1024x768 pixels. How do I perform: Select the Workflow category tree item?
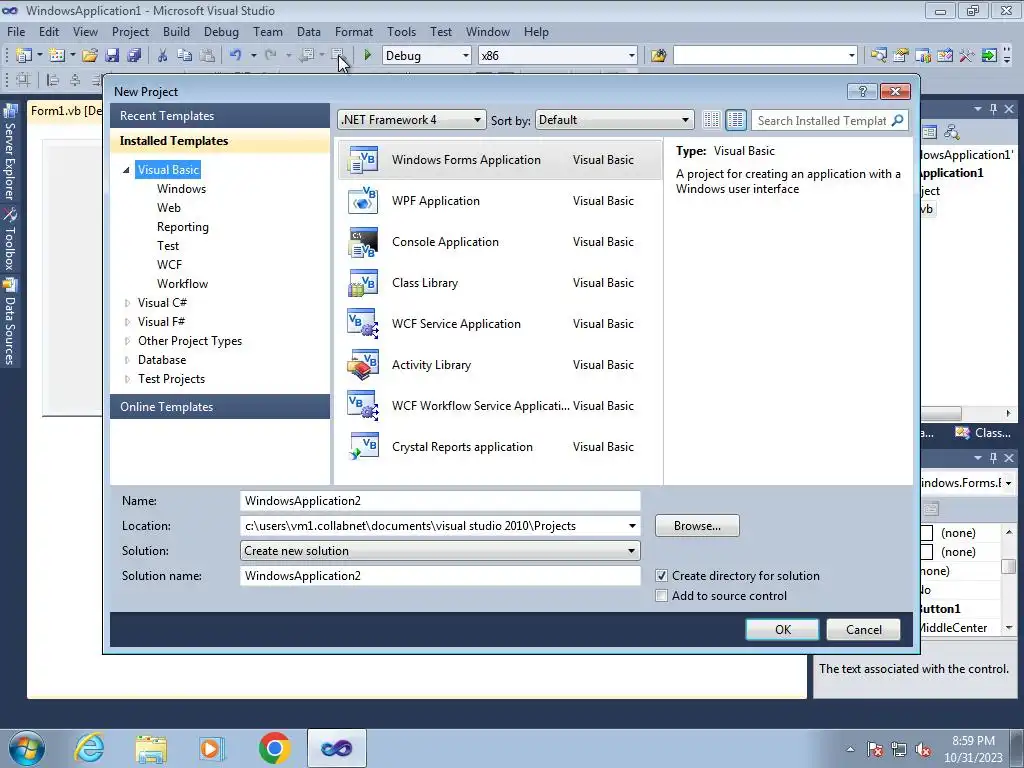tap(183, 283)
